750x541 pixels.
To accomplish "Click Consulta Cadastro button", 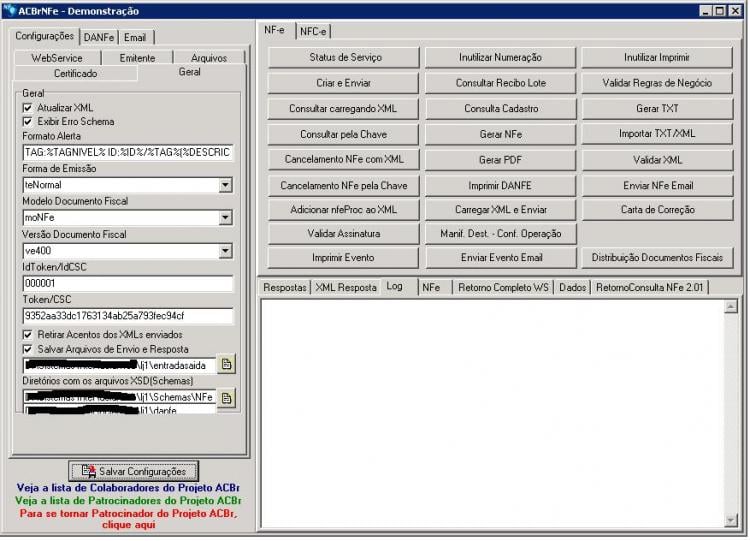I will (x=500, y=109).
